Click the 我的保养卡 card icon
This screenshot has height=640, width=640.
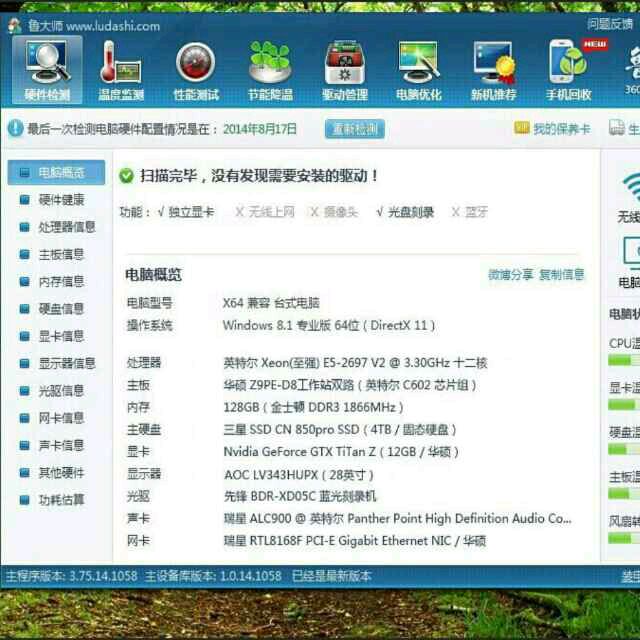(522, 128)
